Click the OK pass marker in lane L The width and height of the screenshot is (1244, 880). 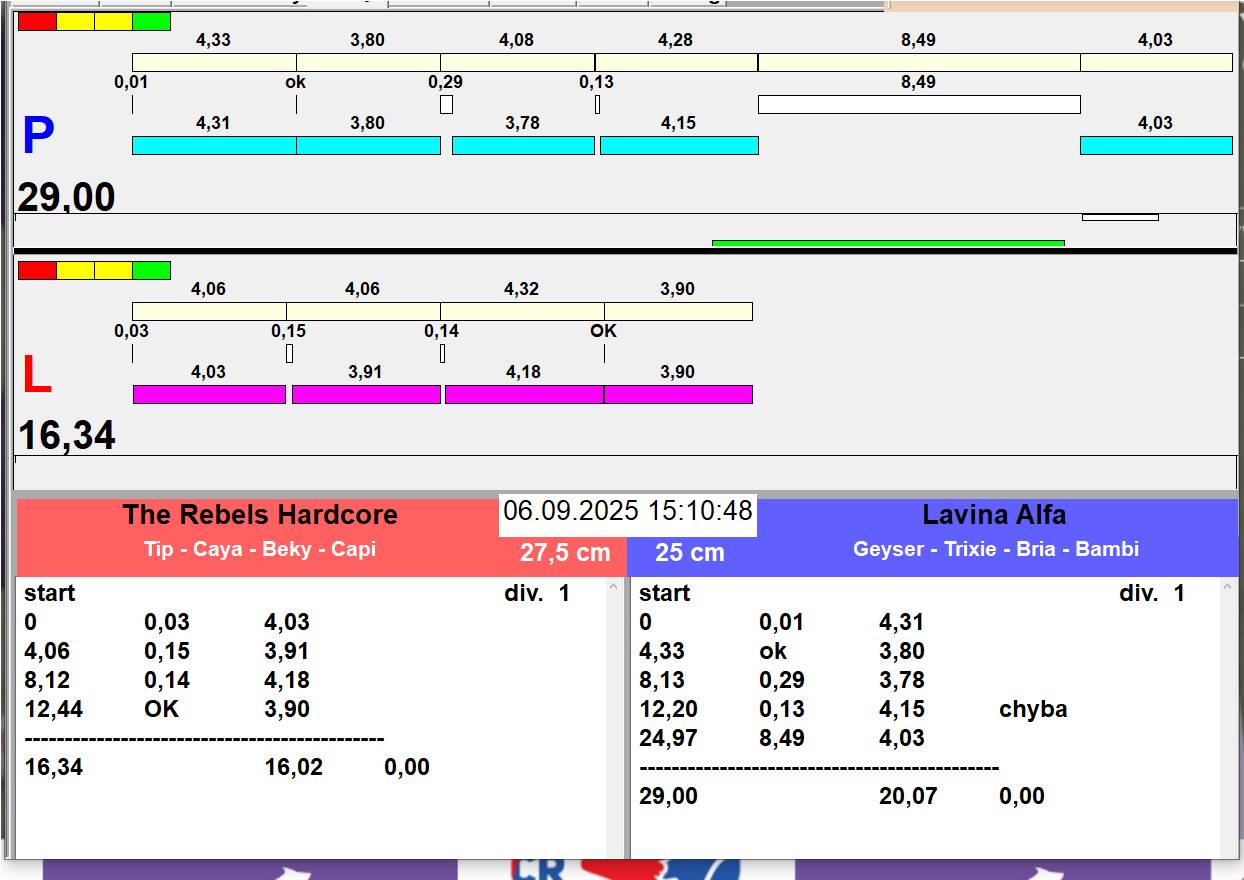(x=603, y=331)
